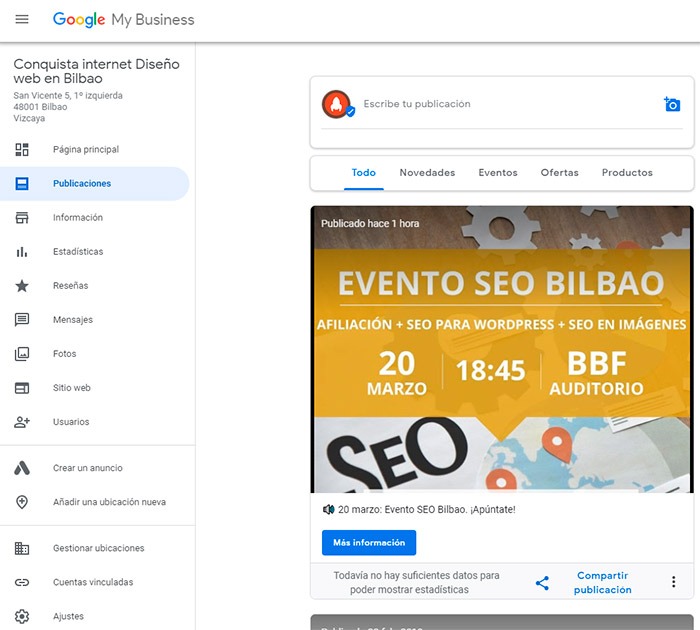This screenshot has width=700, height=630.
Task: Click the Publicado hace 1 hora label
Action: click(370, 224)
